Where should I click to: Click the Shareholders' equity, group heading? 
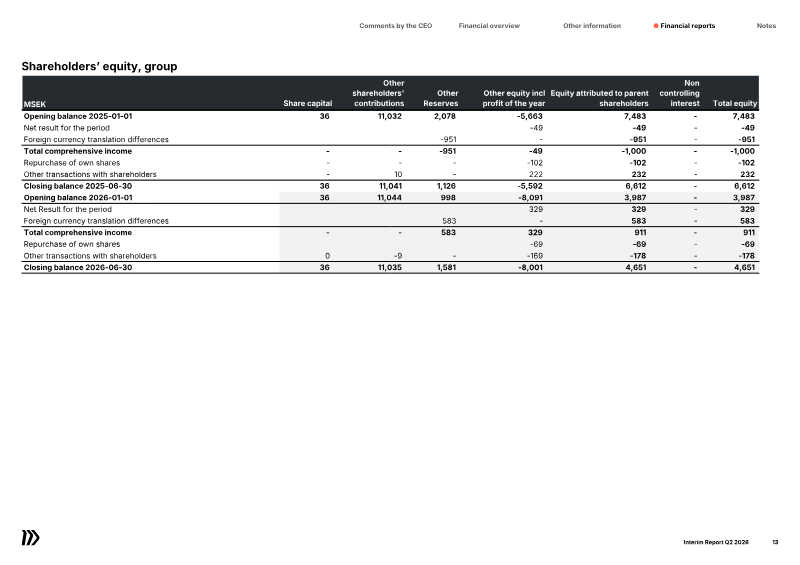(99, 66)
